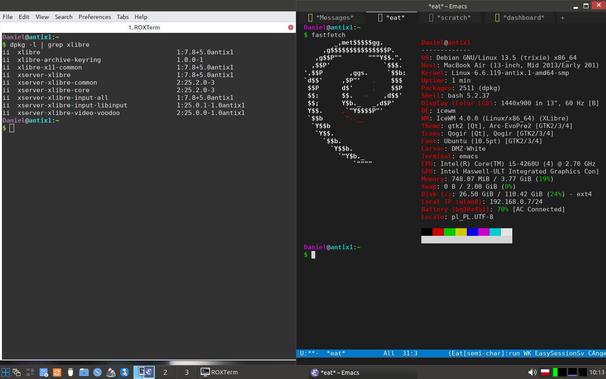Switch to workspace 2
Image resolution: width=606 pixels, height=379 pixels.
(x=165, y=372)
